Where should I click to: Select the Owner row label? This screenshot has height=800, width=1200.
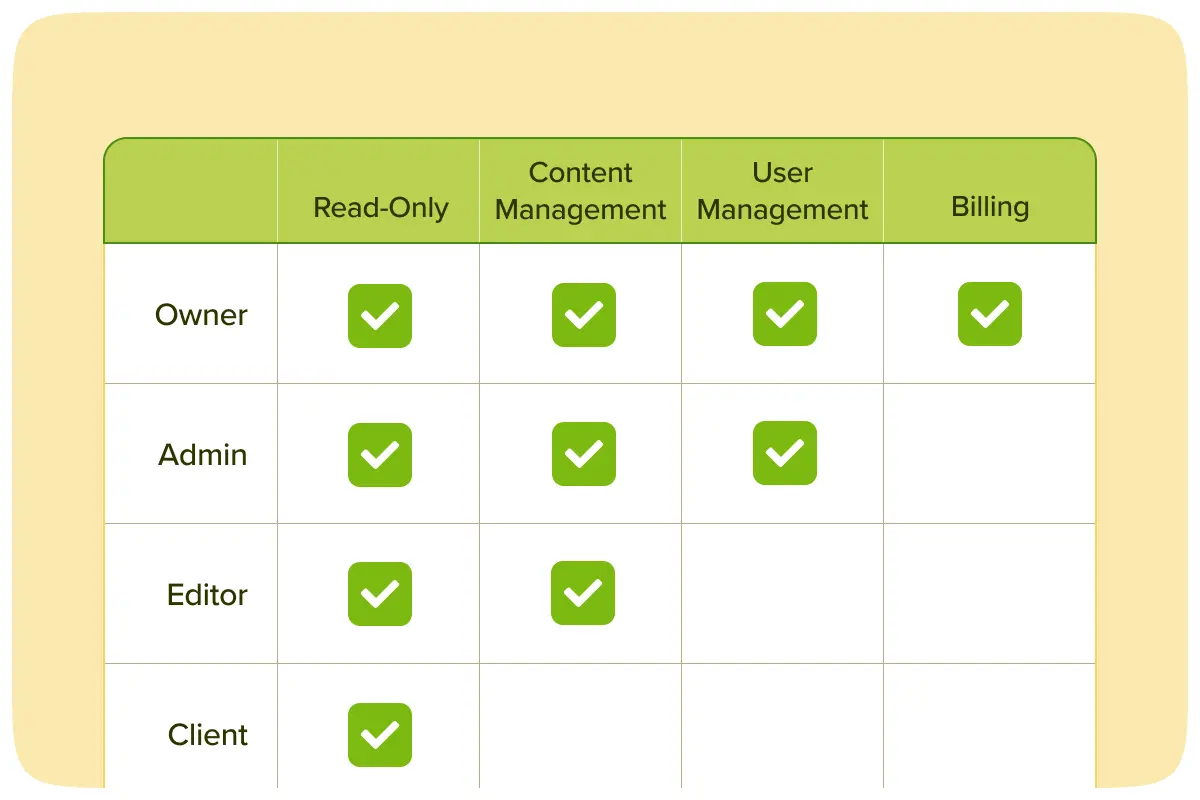(x=201, y=315)
